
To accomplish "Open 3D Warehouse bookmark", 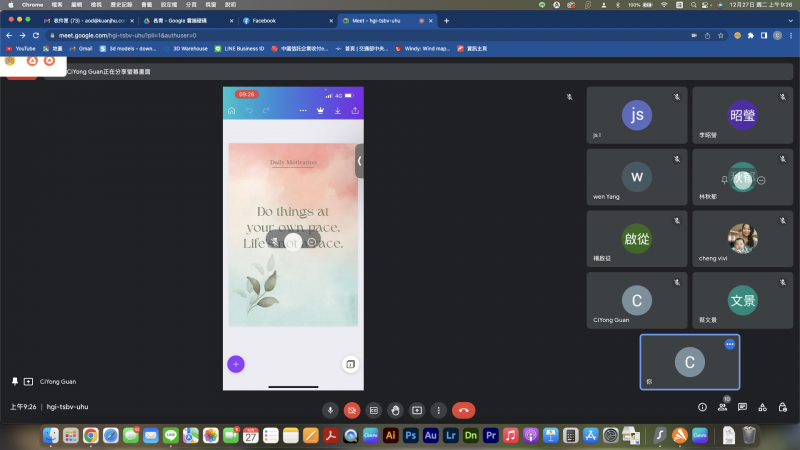I will click(x=185, y=48).
